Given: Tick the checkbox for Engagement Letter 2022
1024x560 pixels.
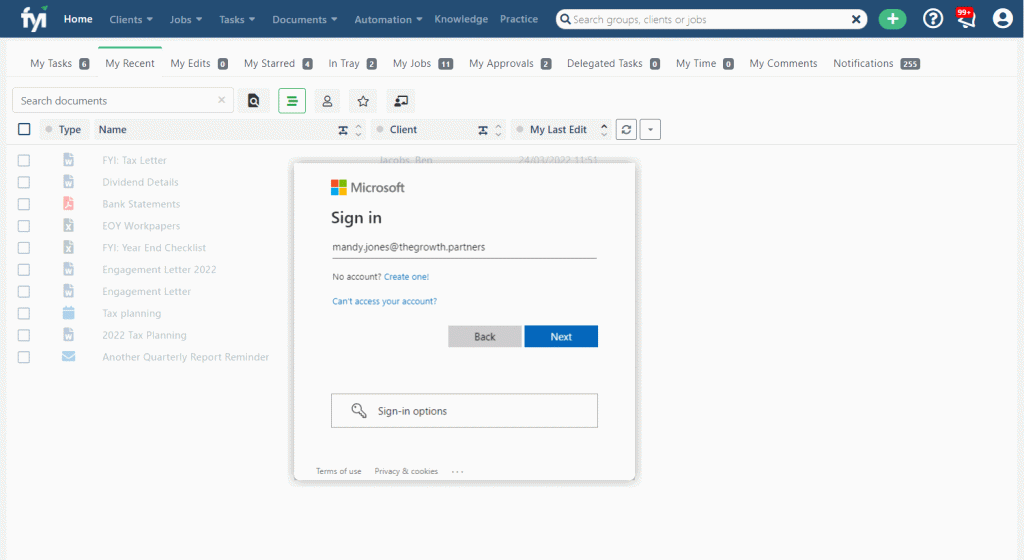Looking at the screenshot, I should pos(24,270).
